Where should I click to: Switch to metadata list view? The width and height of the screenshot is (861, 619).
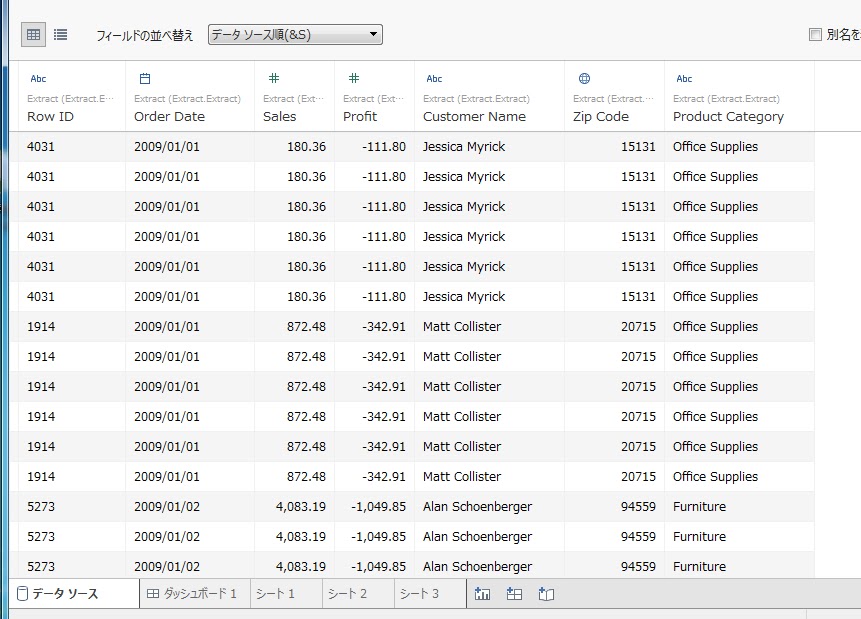tap(61, 35)
